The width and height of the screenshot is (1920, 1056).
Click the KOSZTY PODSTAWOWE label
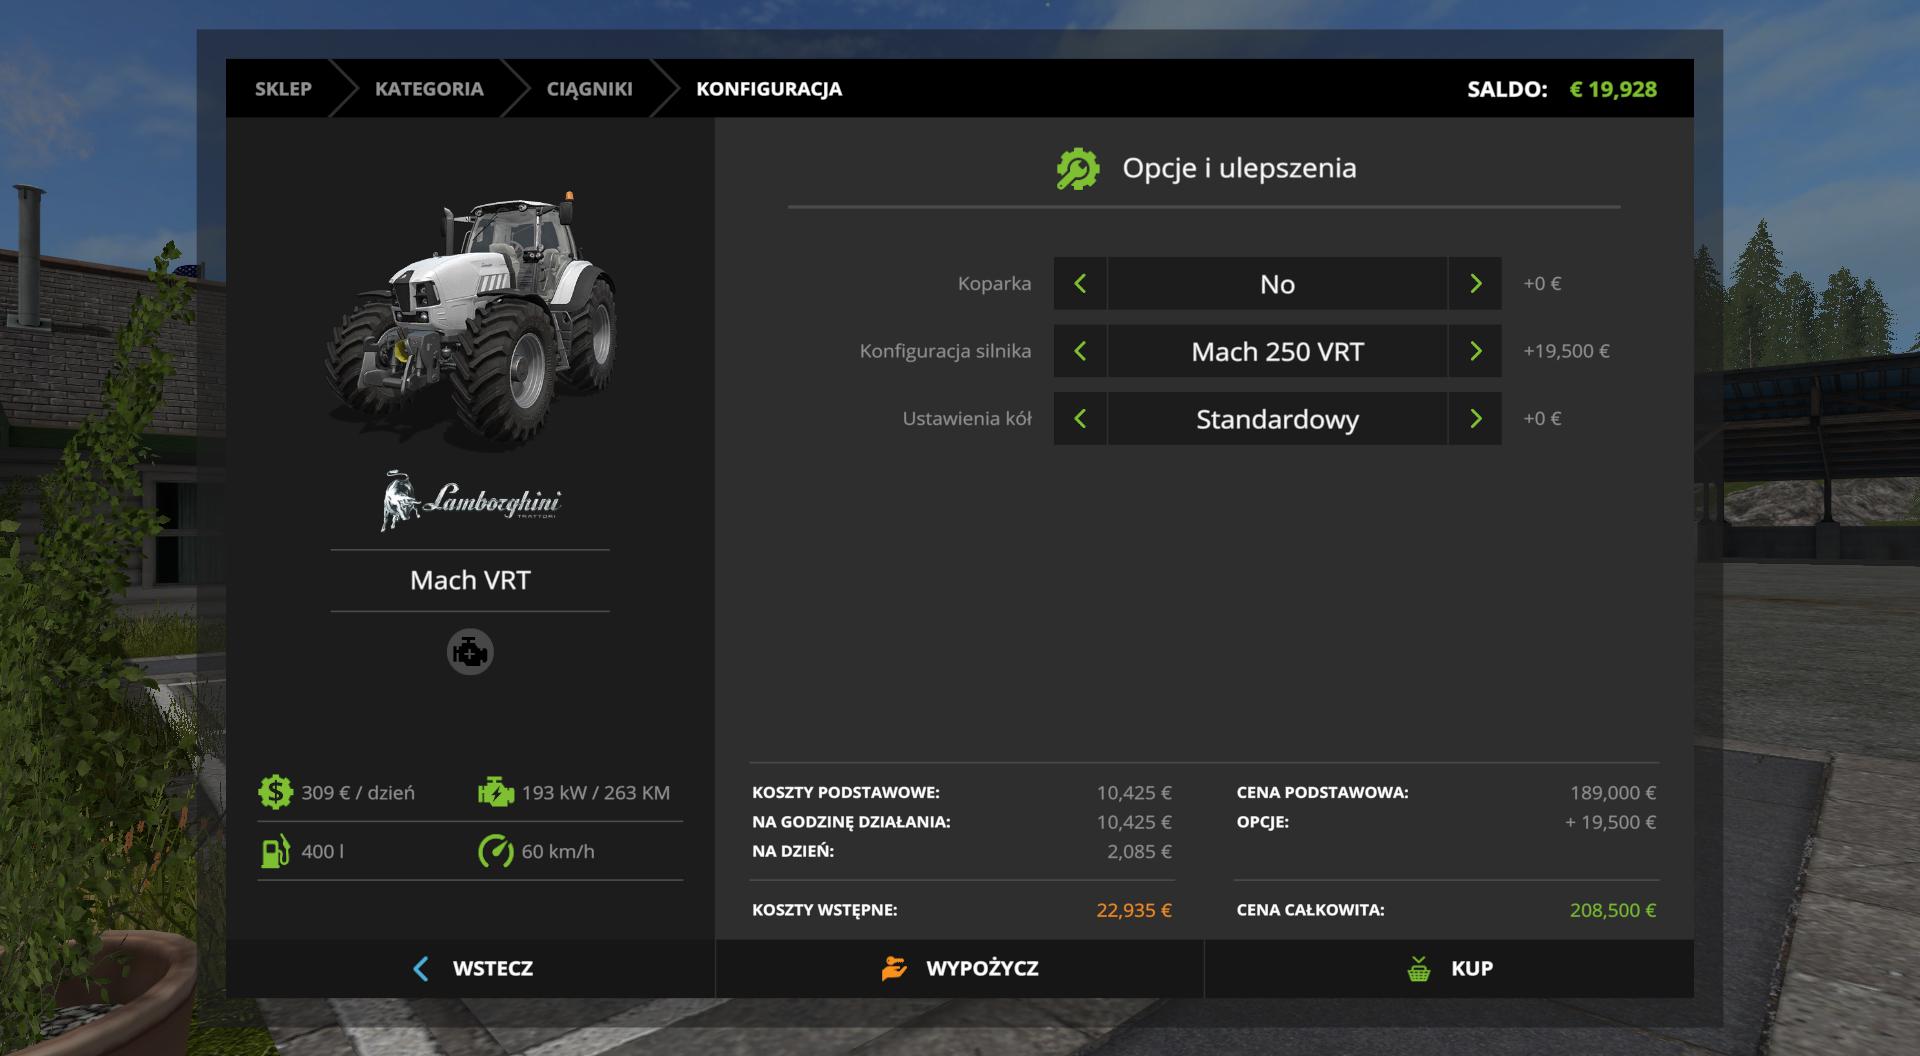846,792
